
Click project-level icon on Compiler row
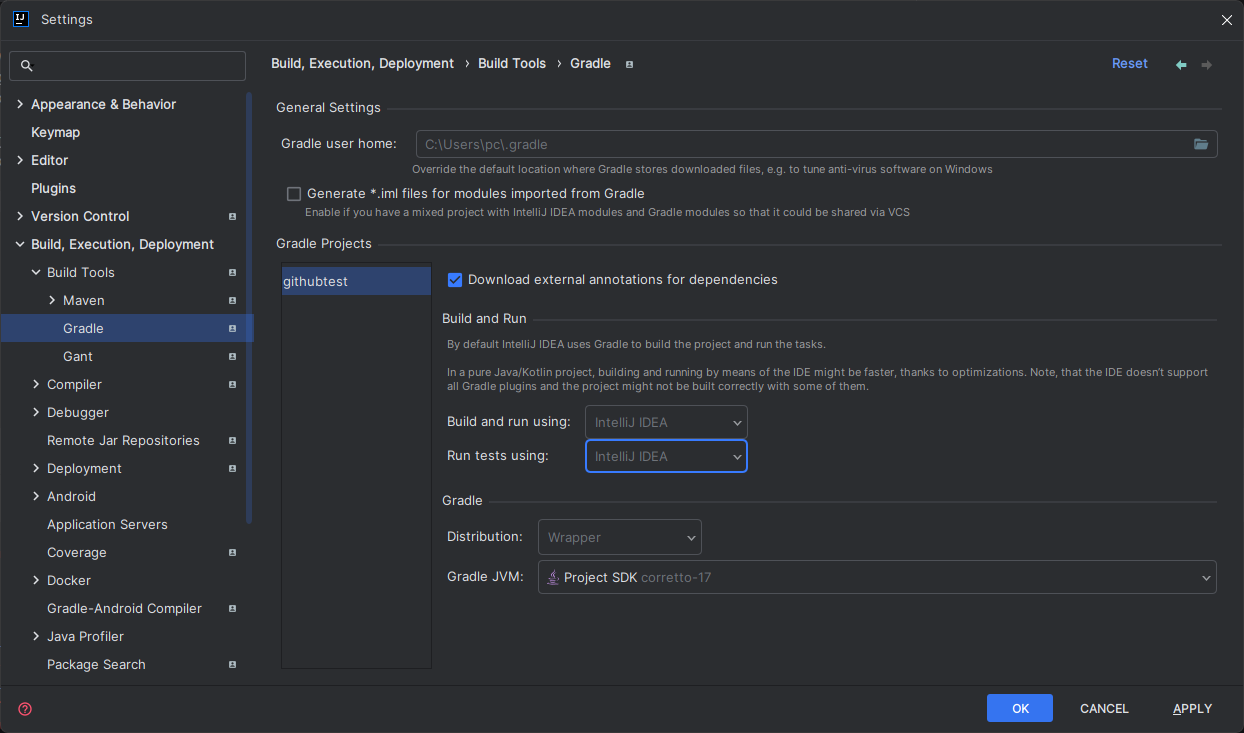point(232,384)
